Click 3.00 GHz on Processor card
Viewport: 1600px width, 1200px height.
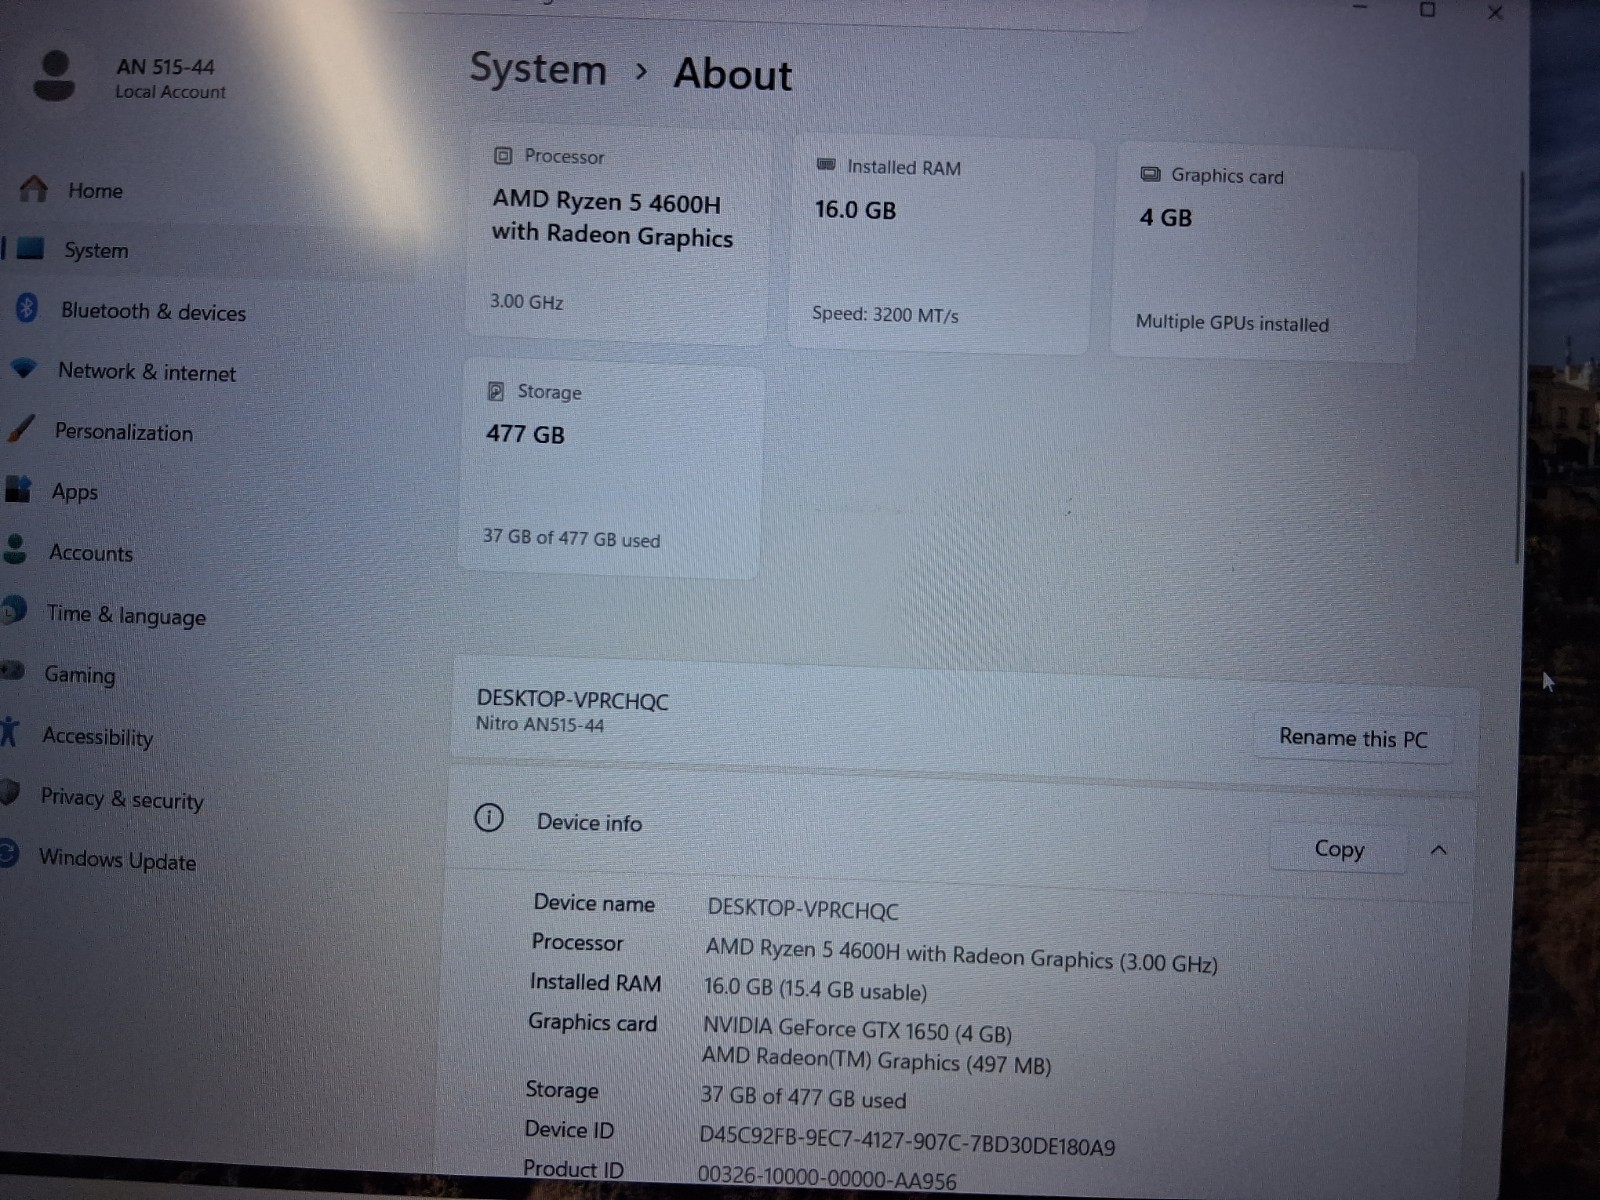[x=526, y=301]
